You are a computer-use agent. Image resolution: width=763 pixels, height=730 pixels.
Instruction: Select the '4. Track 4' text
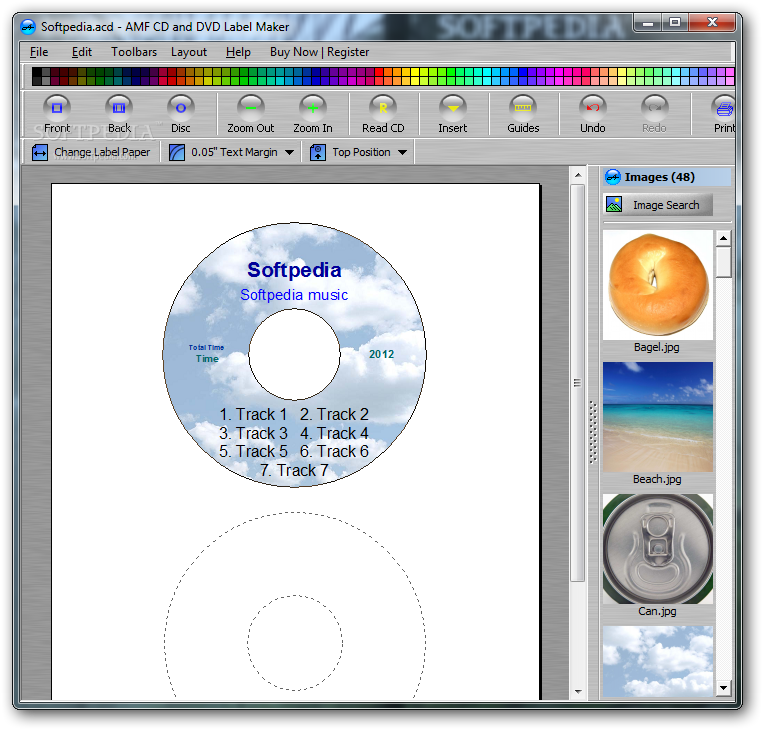click(x=334, y=433)
